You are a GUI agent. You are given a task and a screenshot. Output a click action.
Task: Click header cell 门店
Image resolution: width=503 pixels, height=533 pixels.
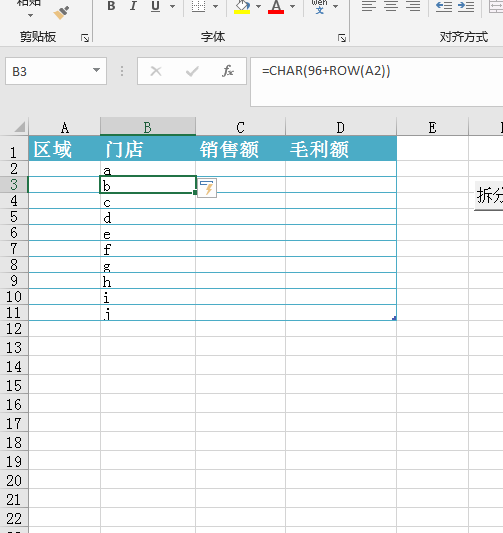[x=148, y=149]
